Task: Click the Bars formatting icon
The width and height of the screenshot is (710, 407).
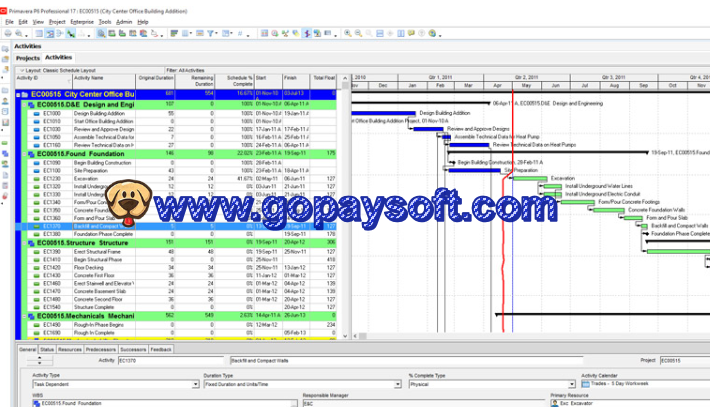Action: point(174,34)
